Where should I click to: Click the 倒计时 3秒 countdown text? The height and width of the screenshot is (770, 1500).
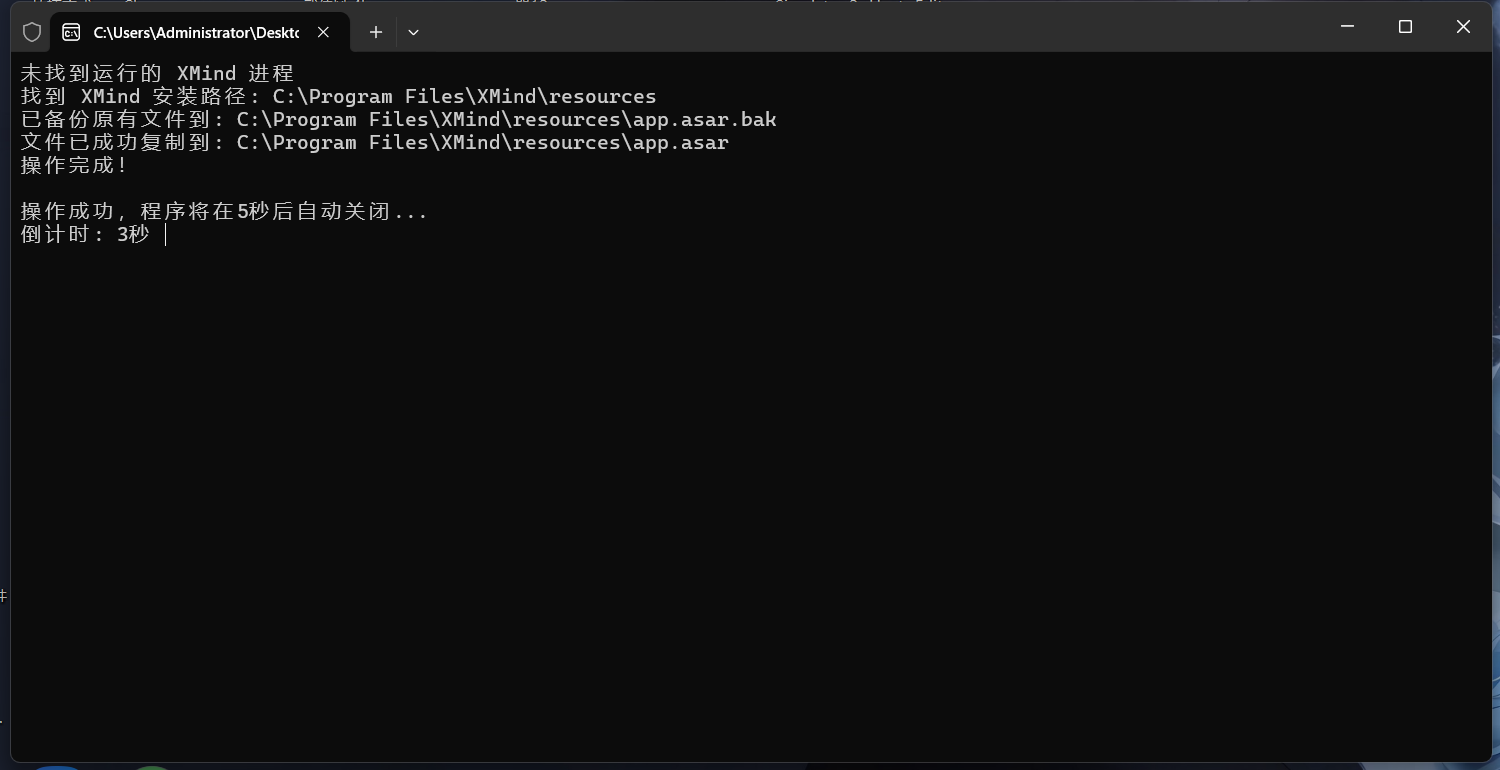tap(85, 235)
